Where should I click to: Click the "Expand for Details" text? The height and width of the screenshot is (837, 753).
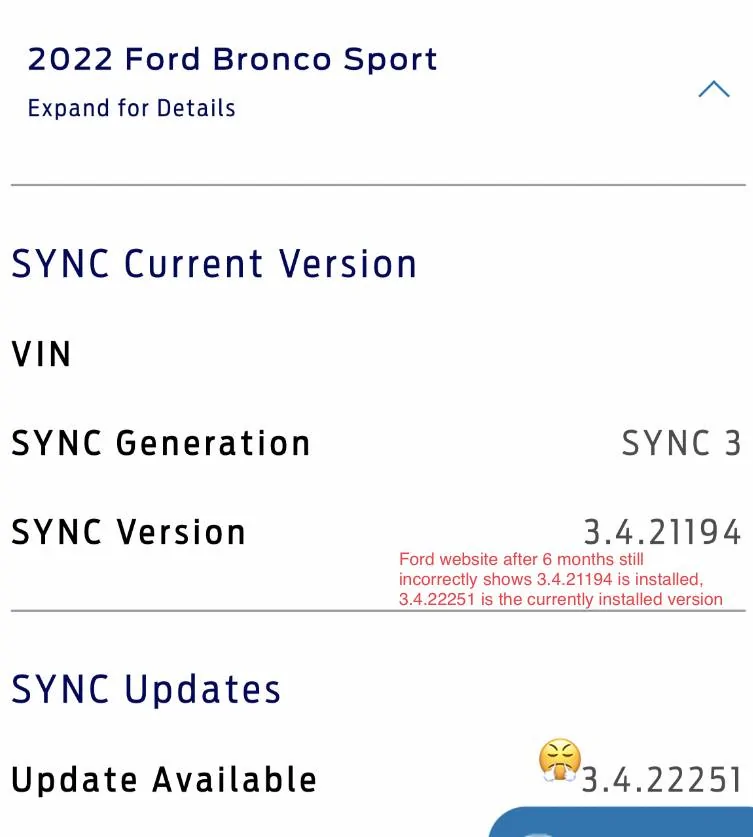131,108
